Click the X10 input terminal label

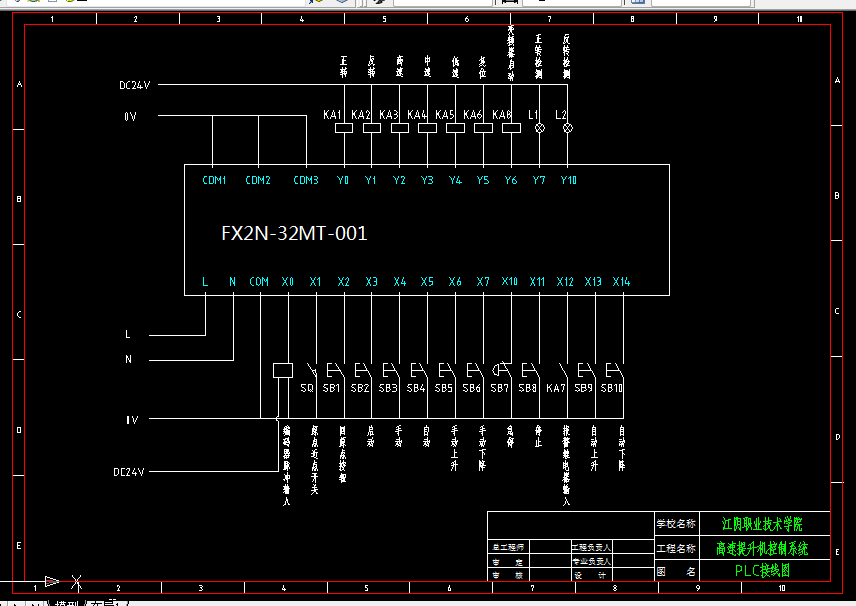509,282
